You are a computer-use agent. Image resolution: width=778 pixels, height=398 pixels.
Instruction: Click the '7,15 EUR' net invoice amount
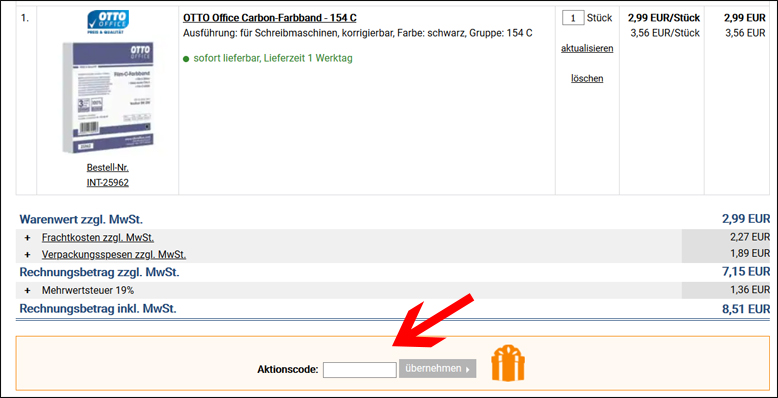pyautogui.click(x=746, y=272)
